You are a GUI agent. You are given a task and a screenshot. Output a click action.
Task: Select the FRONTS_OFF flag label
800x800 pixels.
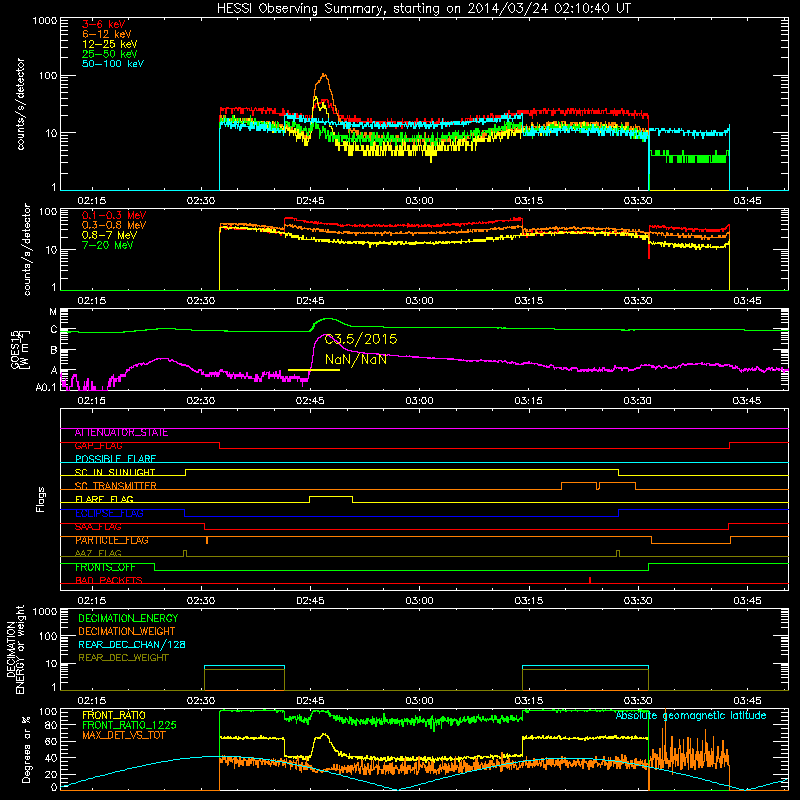pos(105,567)
